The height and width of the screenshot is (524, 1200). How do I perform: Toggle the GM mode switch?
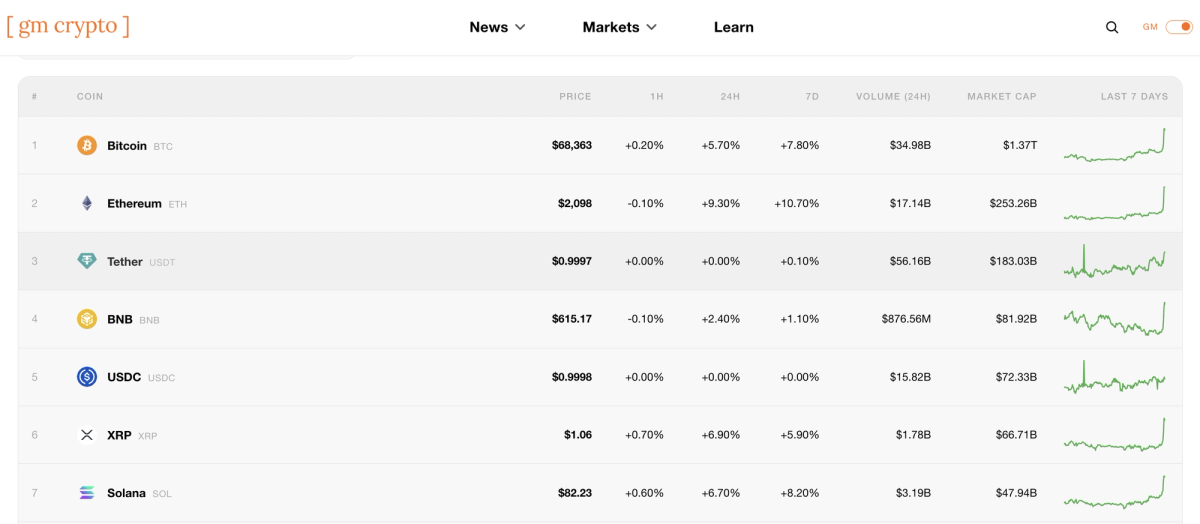point(1179,27)
